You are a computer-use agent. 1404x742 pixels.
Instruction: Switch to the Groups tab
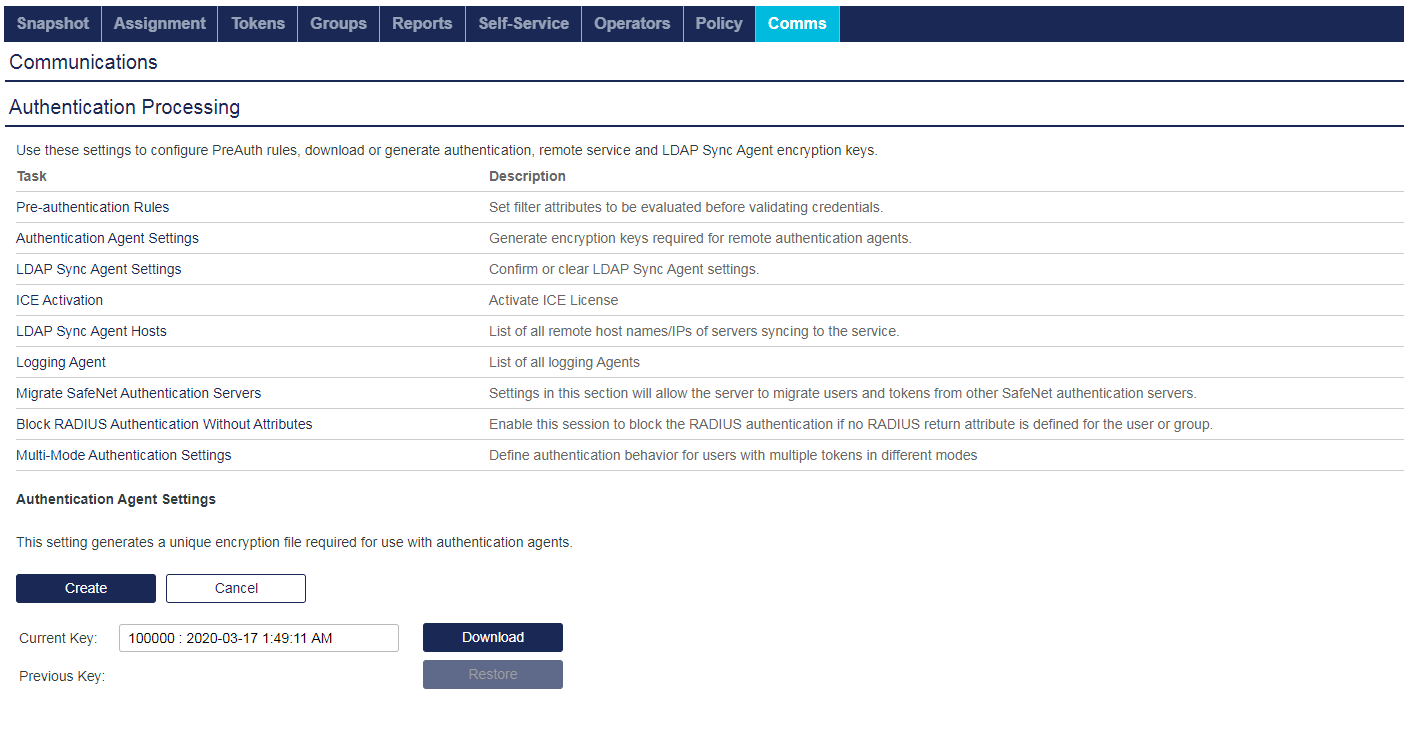point(338,23)
